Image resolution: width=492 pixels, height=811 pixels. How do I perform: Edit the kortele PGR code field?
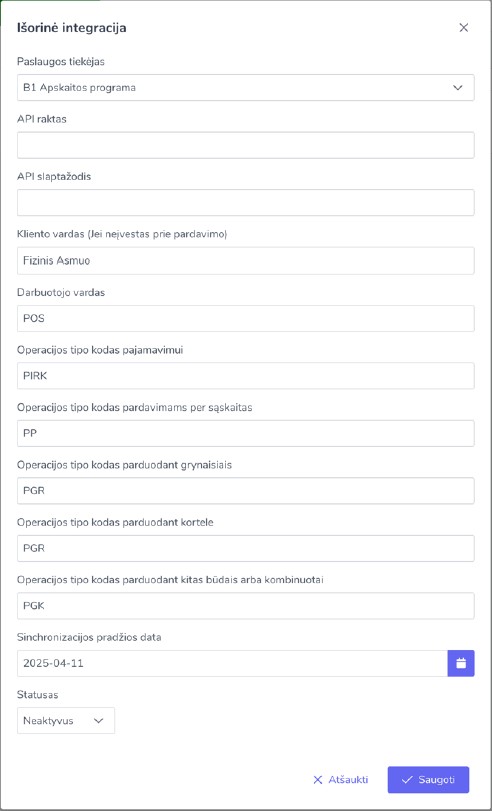point(246,548)
